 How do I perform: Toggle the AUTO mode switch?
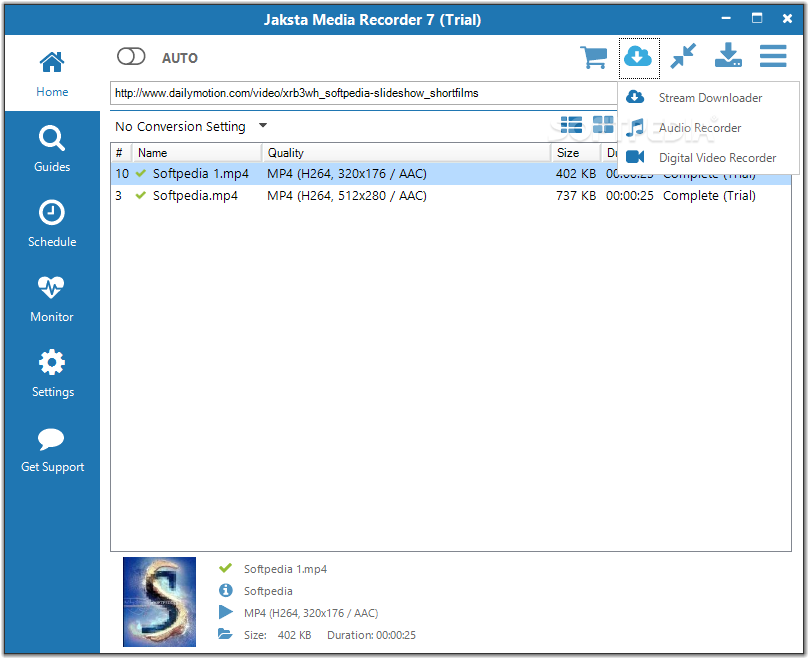coord(131,56)
